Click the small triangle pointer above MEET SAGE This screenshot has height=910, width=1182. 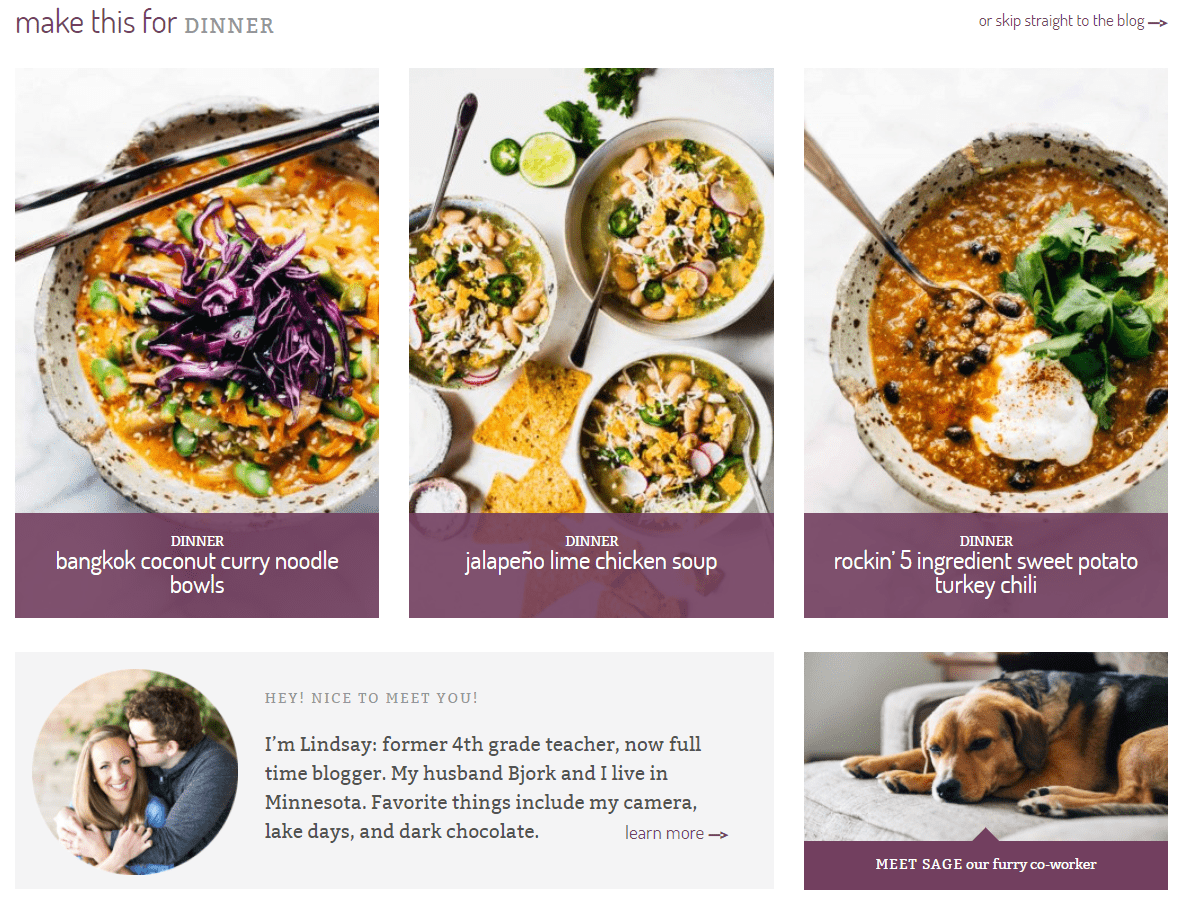pyautogui.click(x=985, y=835)
